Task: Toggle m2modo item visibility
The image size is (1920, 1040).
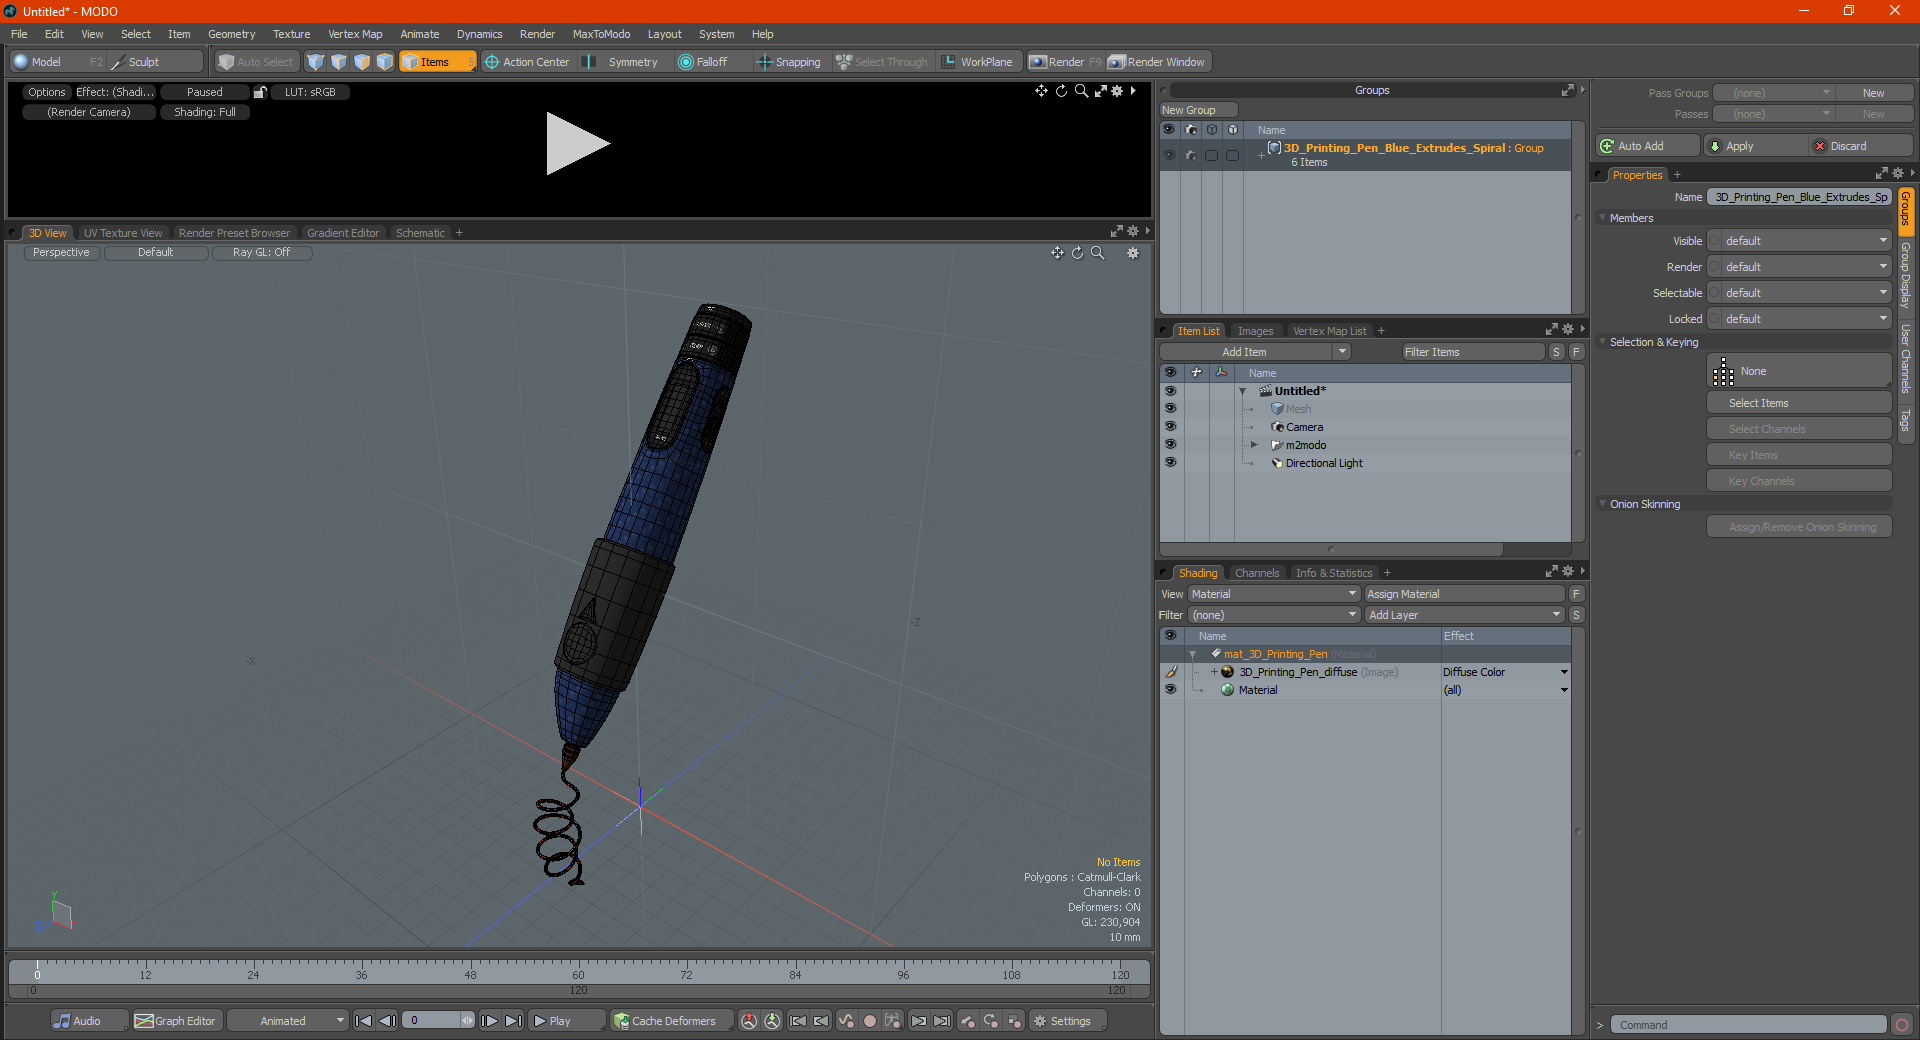Action: pos(1170,445)
